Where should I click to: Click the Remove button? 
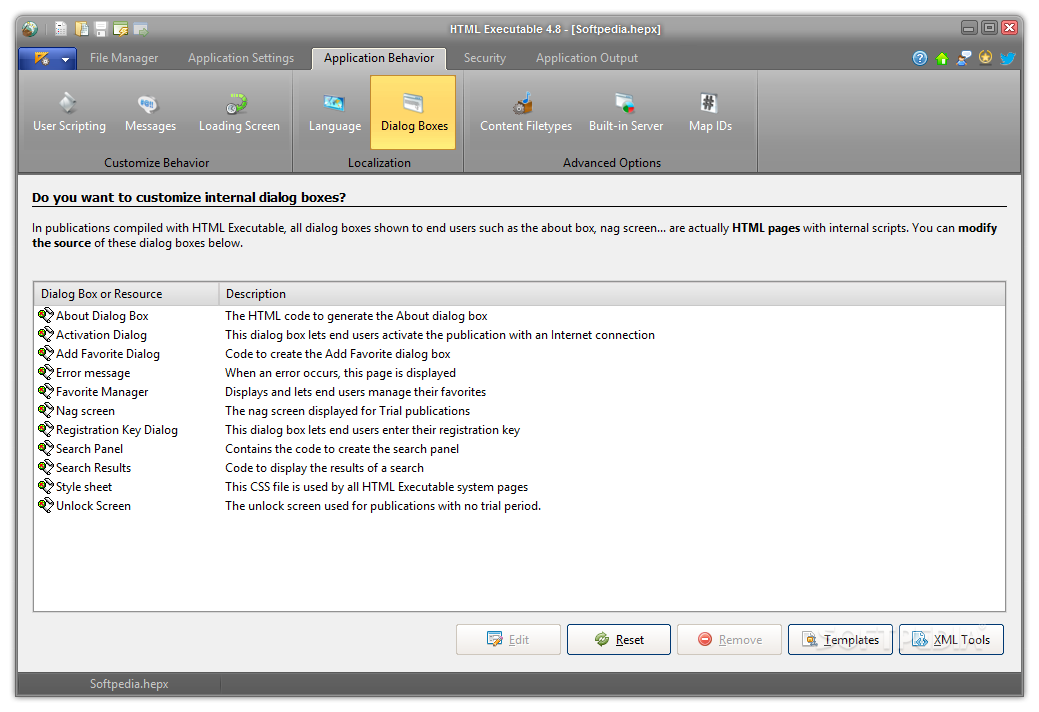(x=730, y=639)
